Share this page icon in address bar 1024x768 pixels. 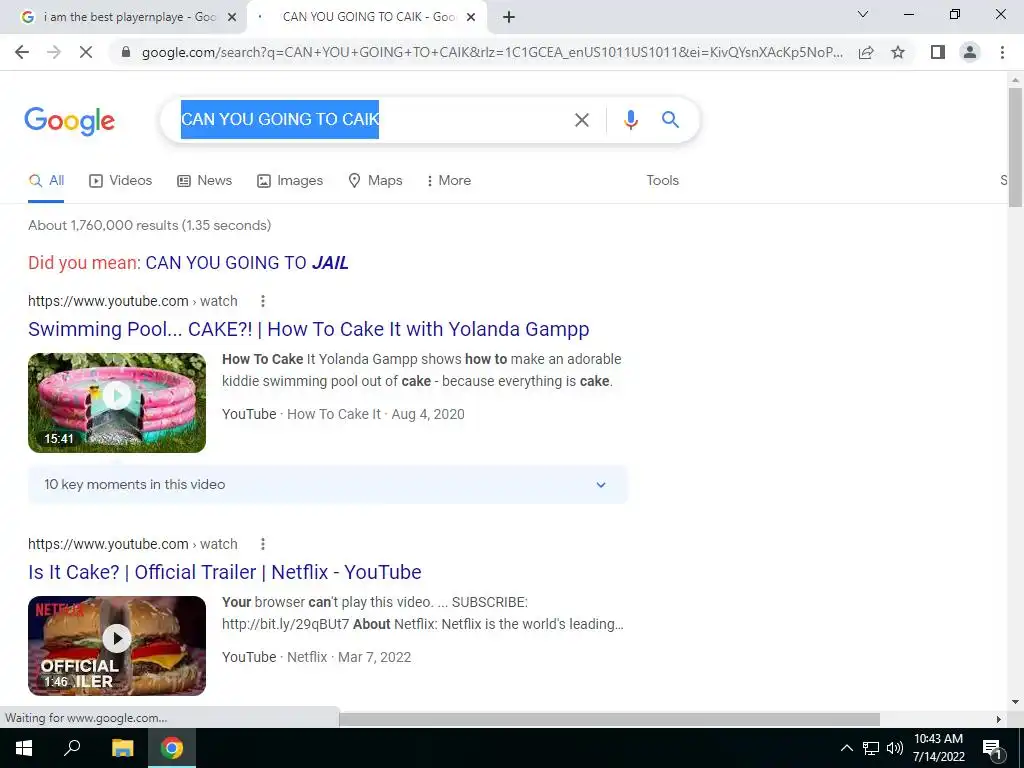click(866, 52)
